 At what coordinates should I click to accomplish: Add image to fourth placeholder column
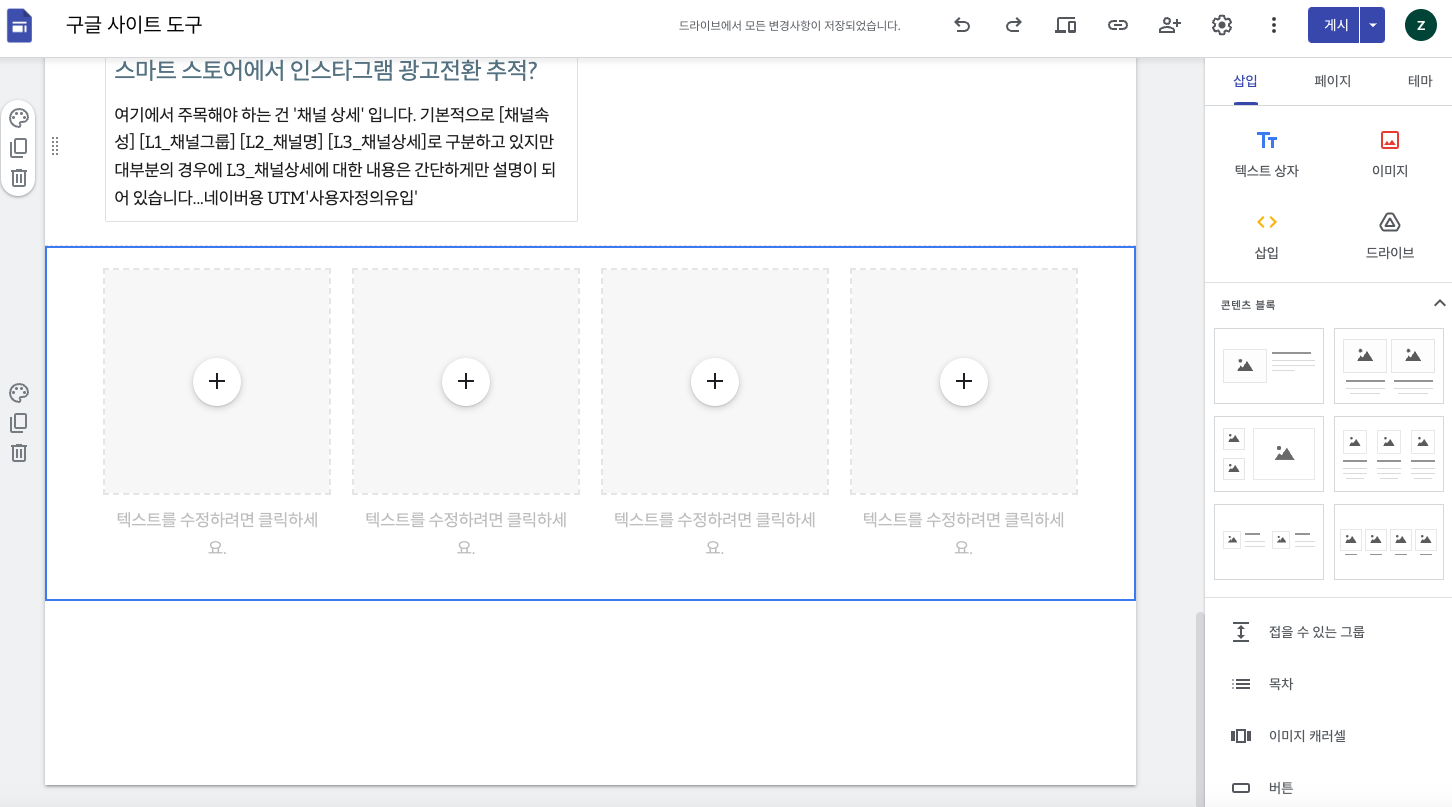pyautogui.click(x=964, y=381)
